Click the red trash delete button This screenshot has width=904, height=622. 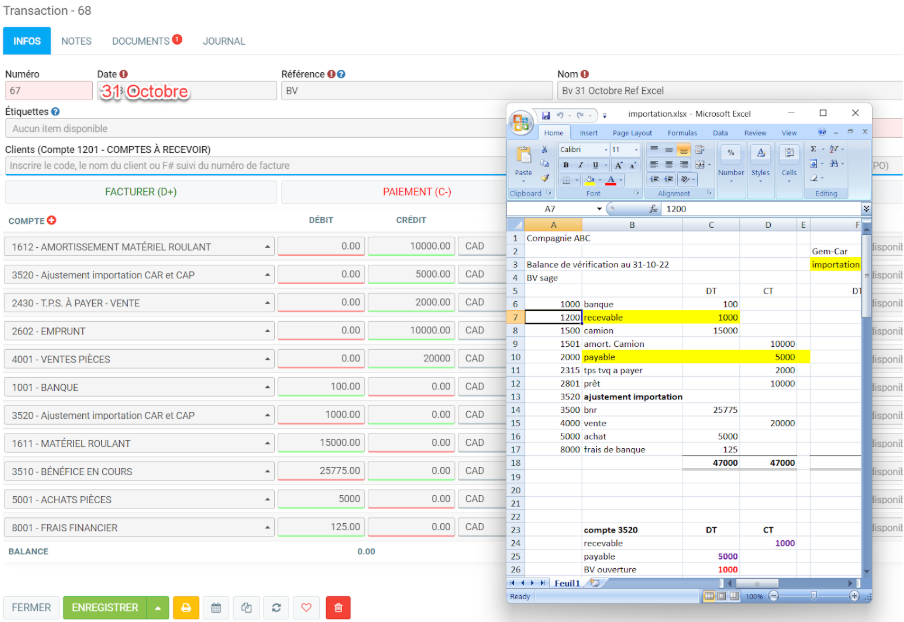click(338, 607)
